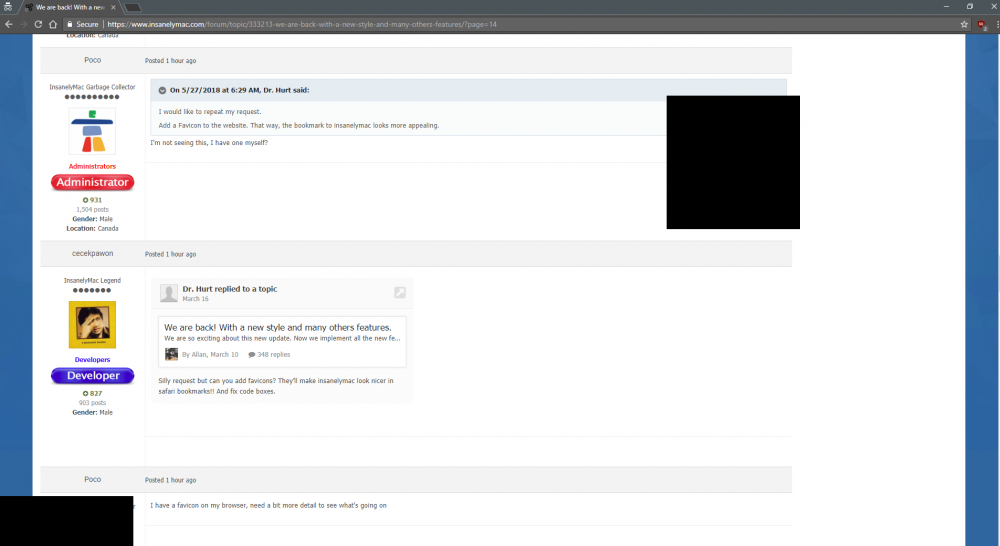The height and width of the screenshot is (546, 1000).
Task: Click the 348 replies comment icon
Action: [x=251, y=355]
